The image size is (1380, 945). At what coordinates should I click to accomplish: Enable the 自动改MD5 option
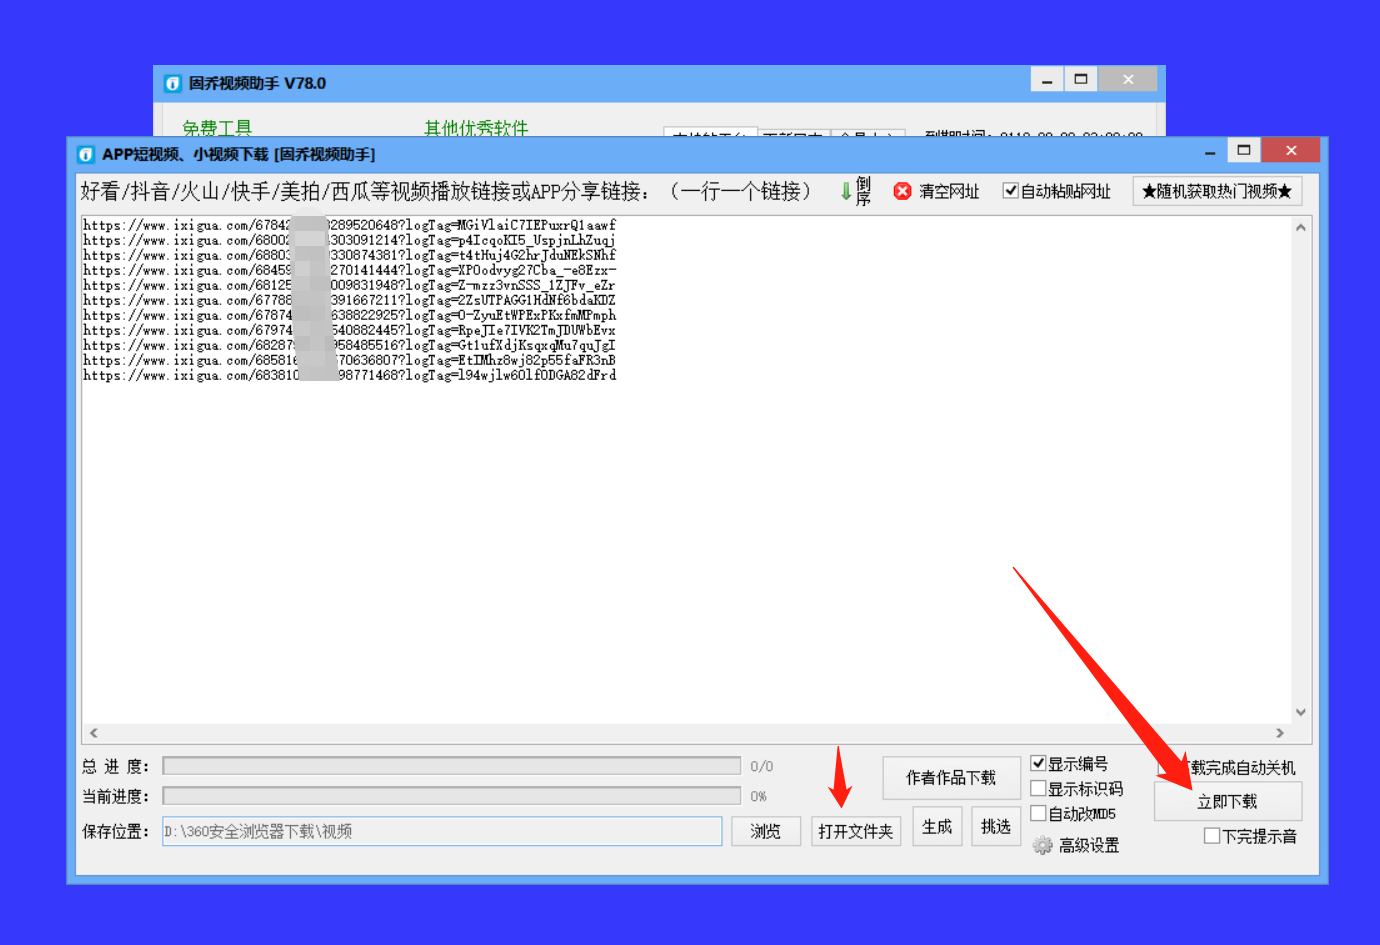(1039, 813)
